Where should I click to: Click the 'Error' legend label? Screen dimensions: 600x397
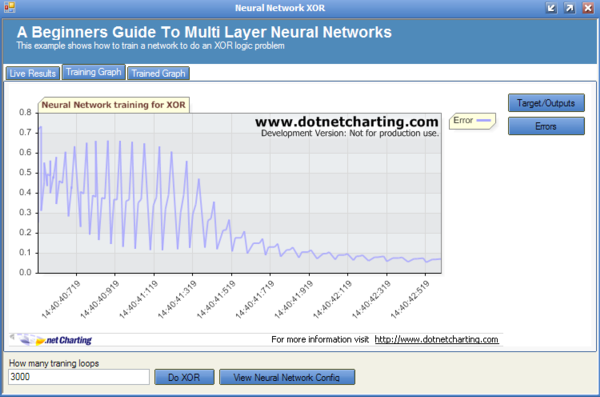[x=463, y=120]
